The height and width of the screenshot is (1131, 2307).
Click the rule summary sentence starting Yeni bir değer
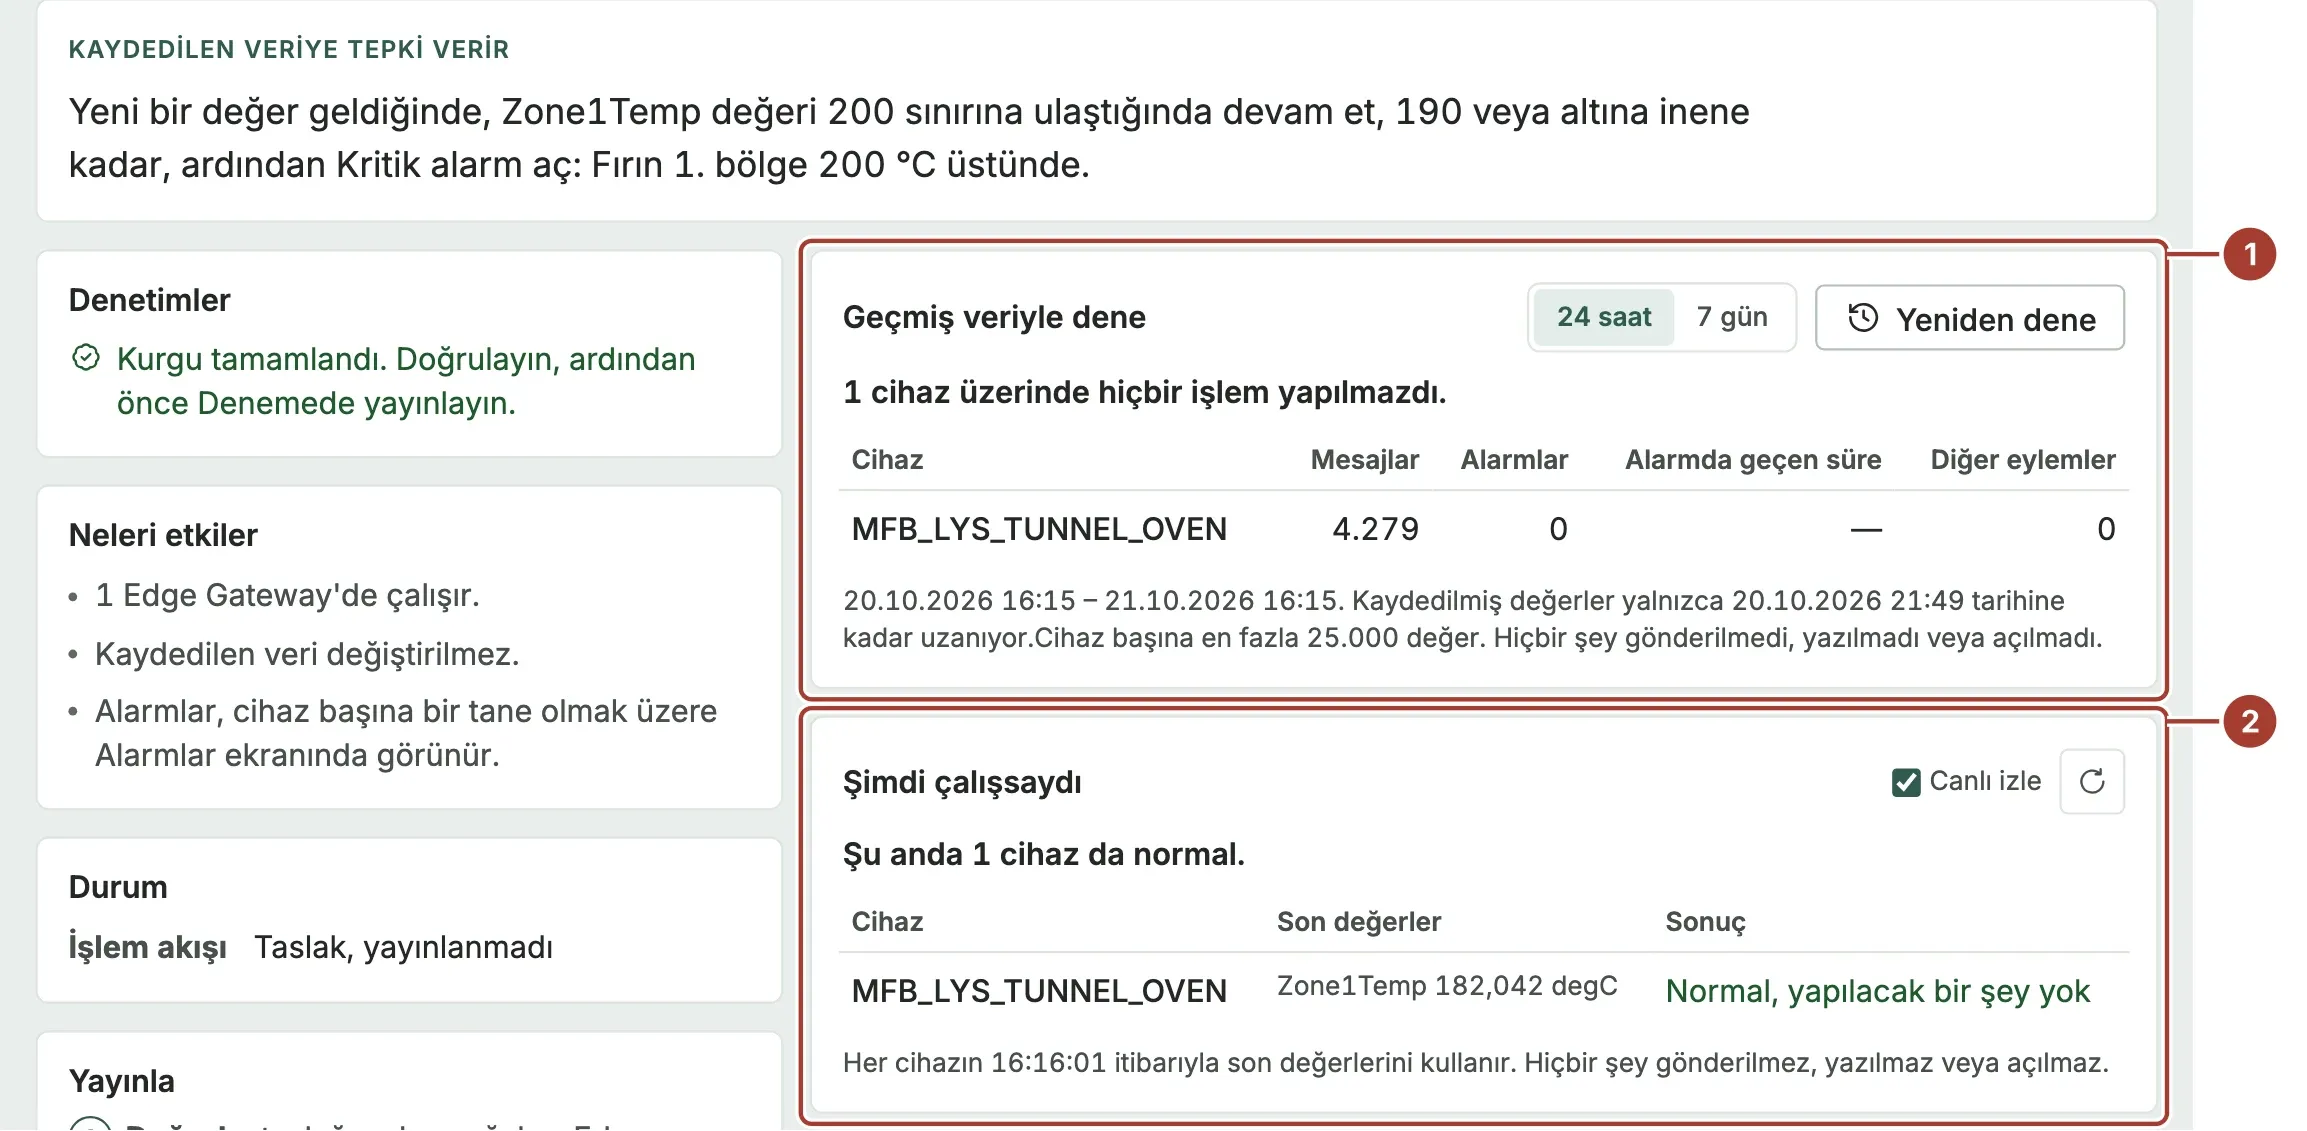(909, 138)
